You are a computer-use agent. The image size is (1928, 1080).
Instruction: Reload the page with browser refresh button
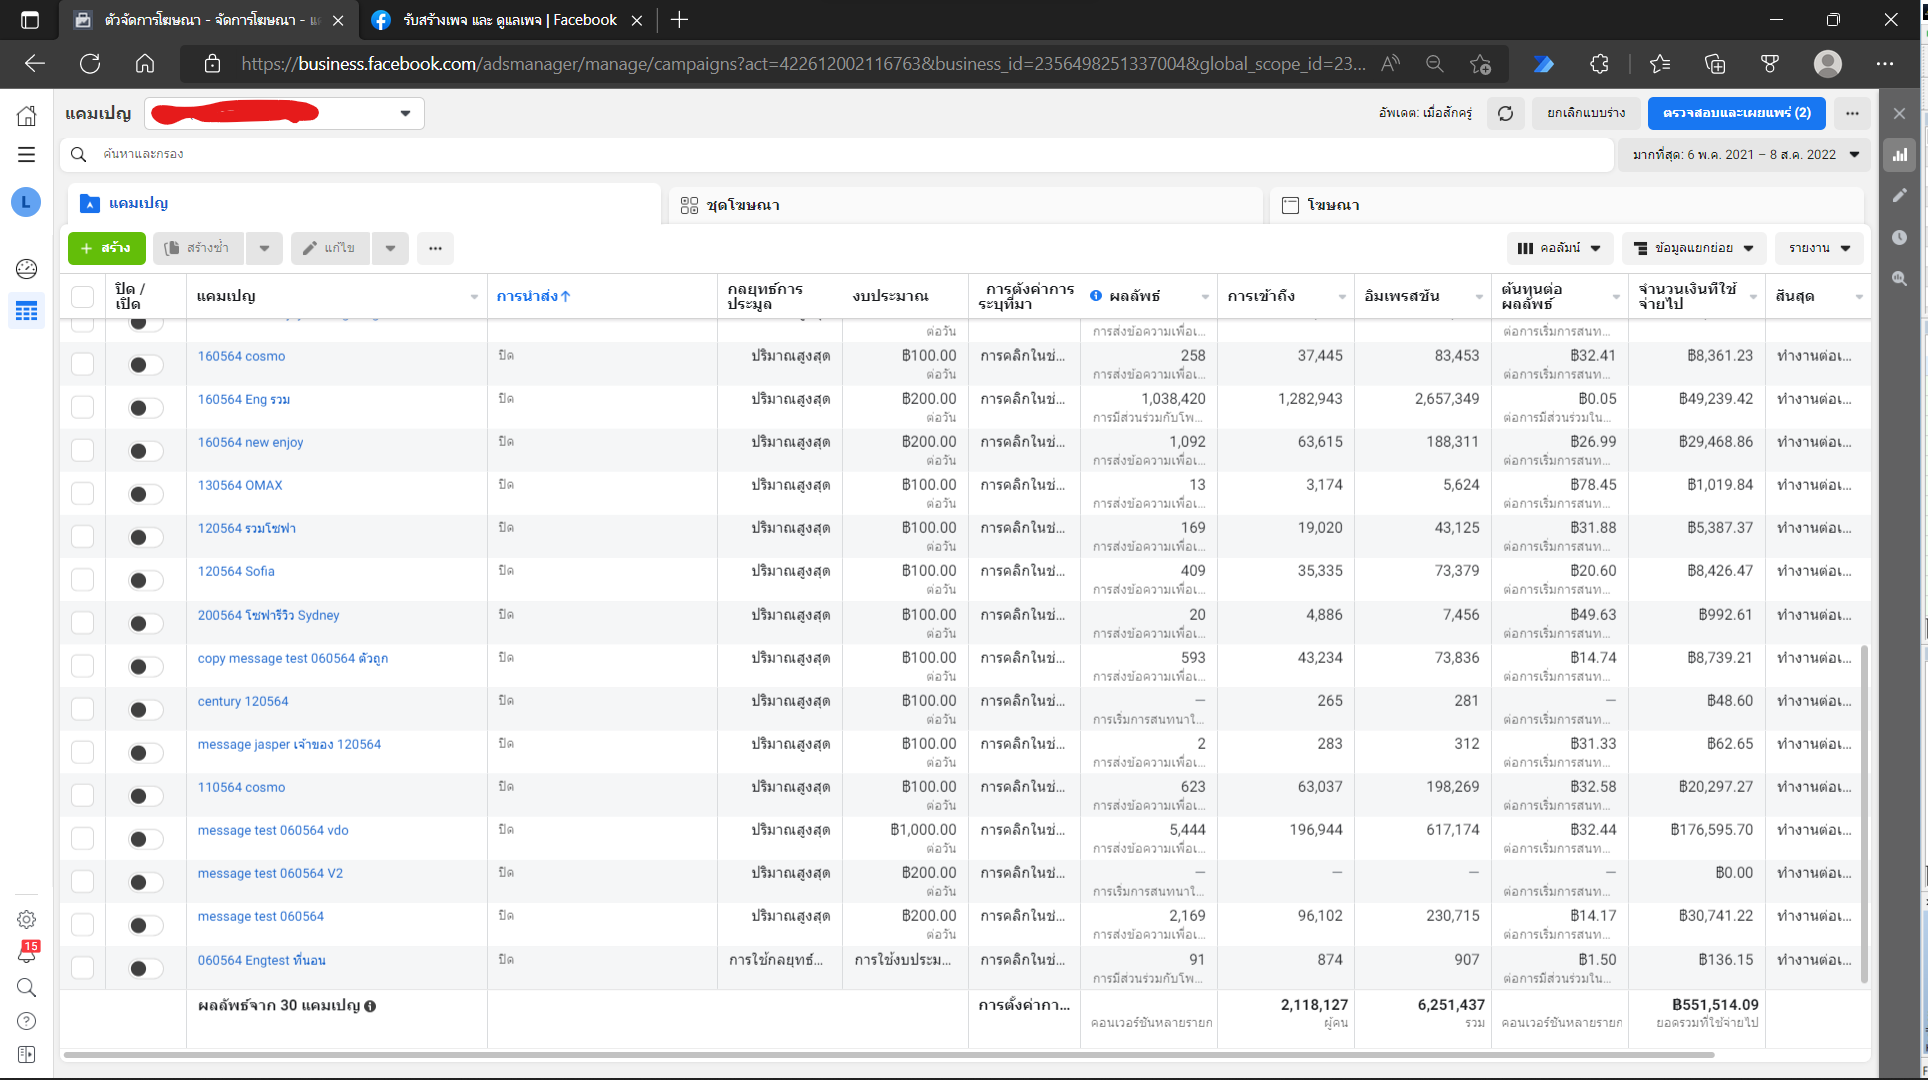tap(90, 64)
